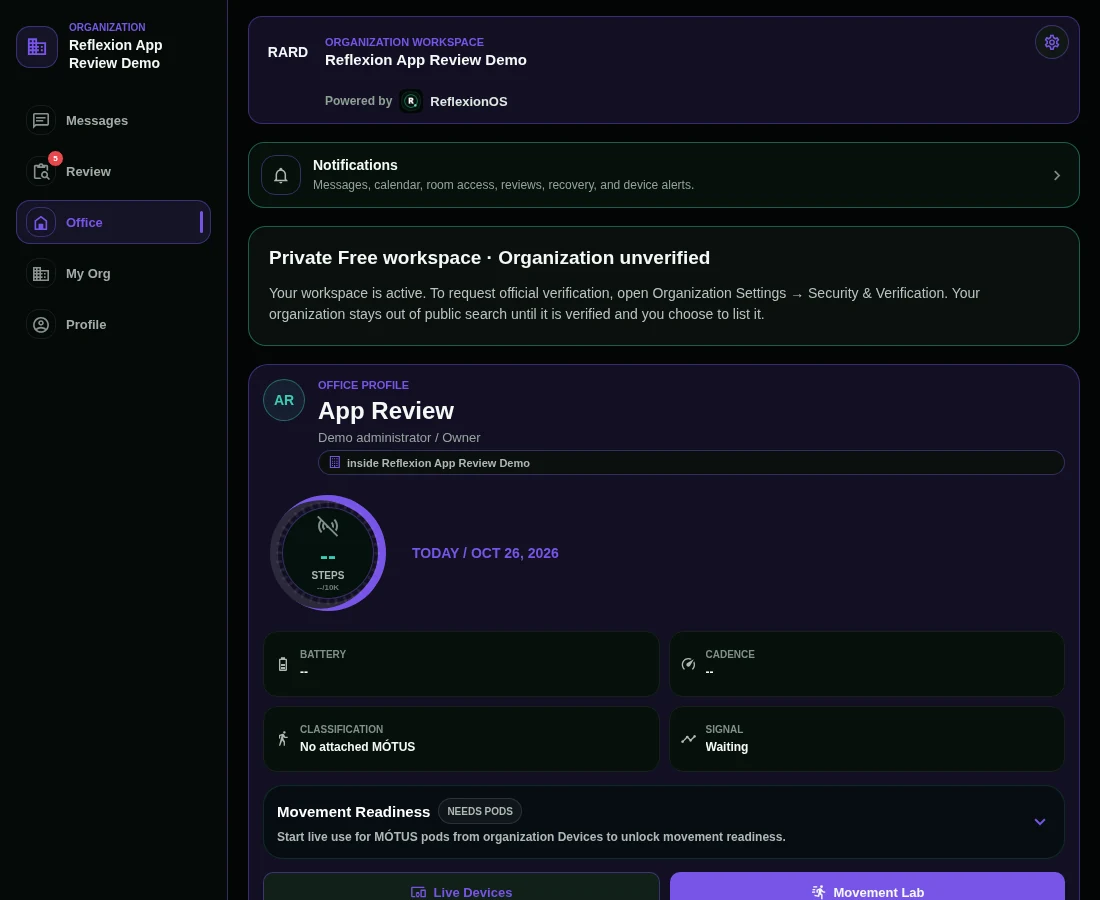Switch to My Org menu item
Screen dimensions: 1100x900
pyautogui.click(x=113, y=274)
